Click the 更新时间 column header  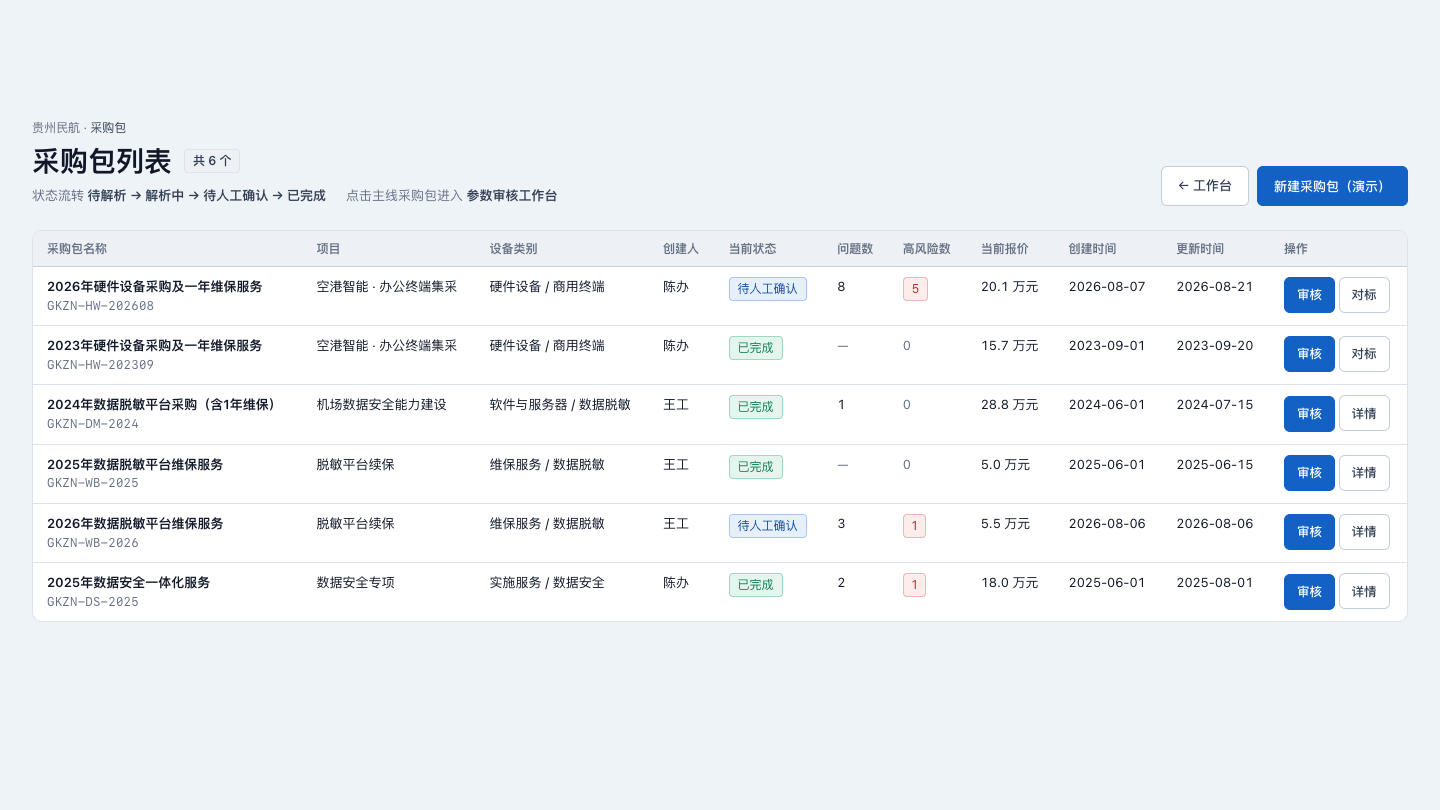[x=1200, y=249]
